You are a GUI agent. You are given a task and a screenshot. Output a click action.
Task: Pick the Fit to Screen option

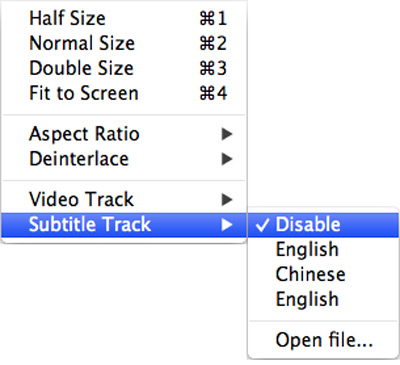[124, 93]
